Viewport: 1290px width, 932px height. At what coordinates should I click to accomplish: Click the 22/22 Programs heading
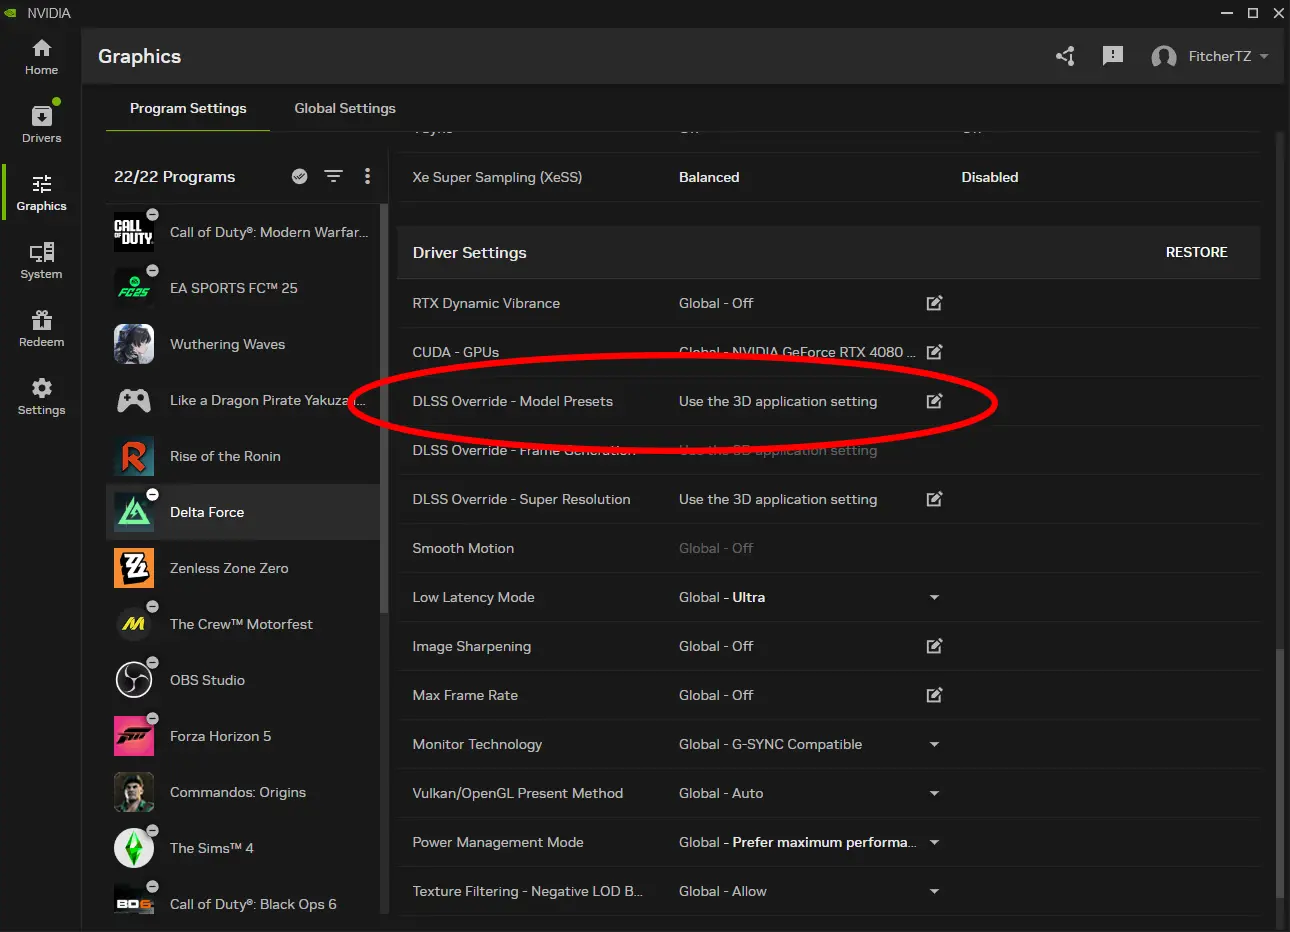click(x=175, y=176)
